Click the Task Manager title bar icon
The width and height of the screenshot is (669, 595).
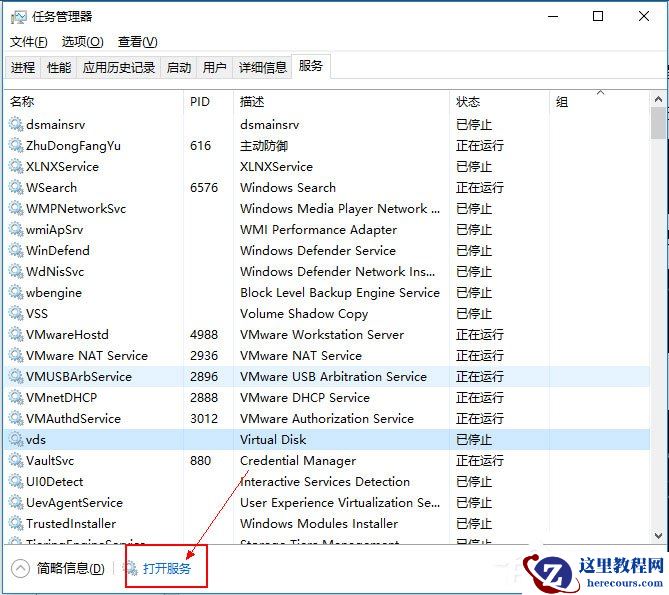click(x=18, y=17)
